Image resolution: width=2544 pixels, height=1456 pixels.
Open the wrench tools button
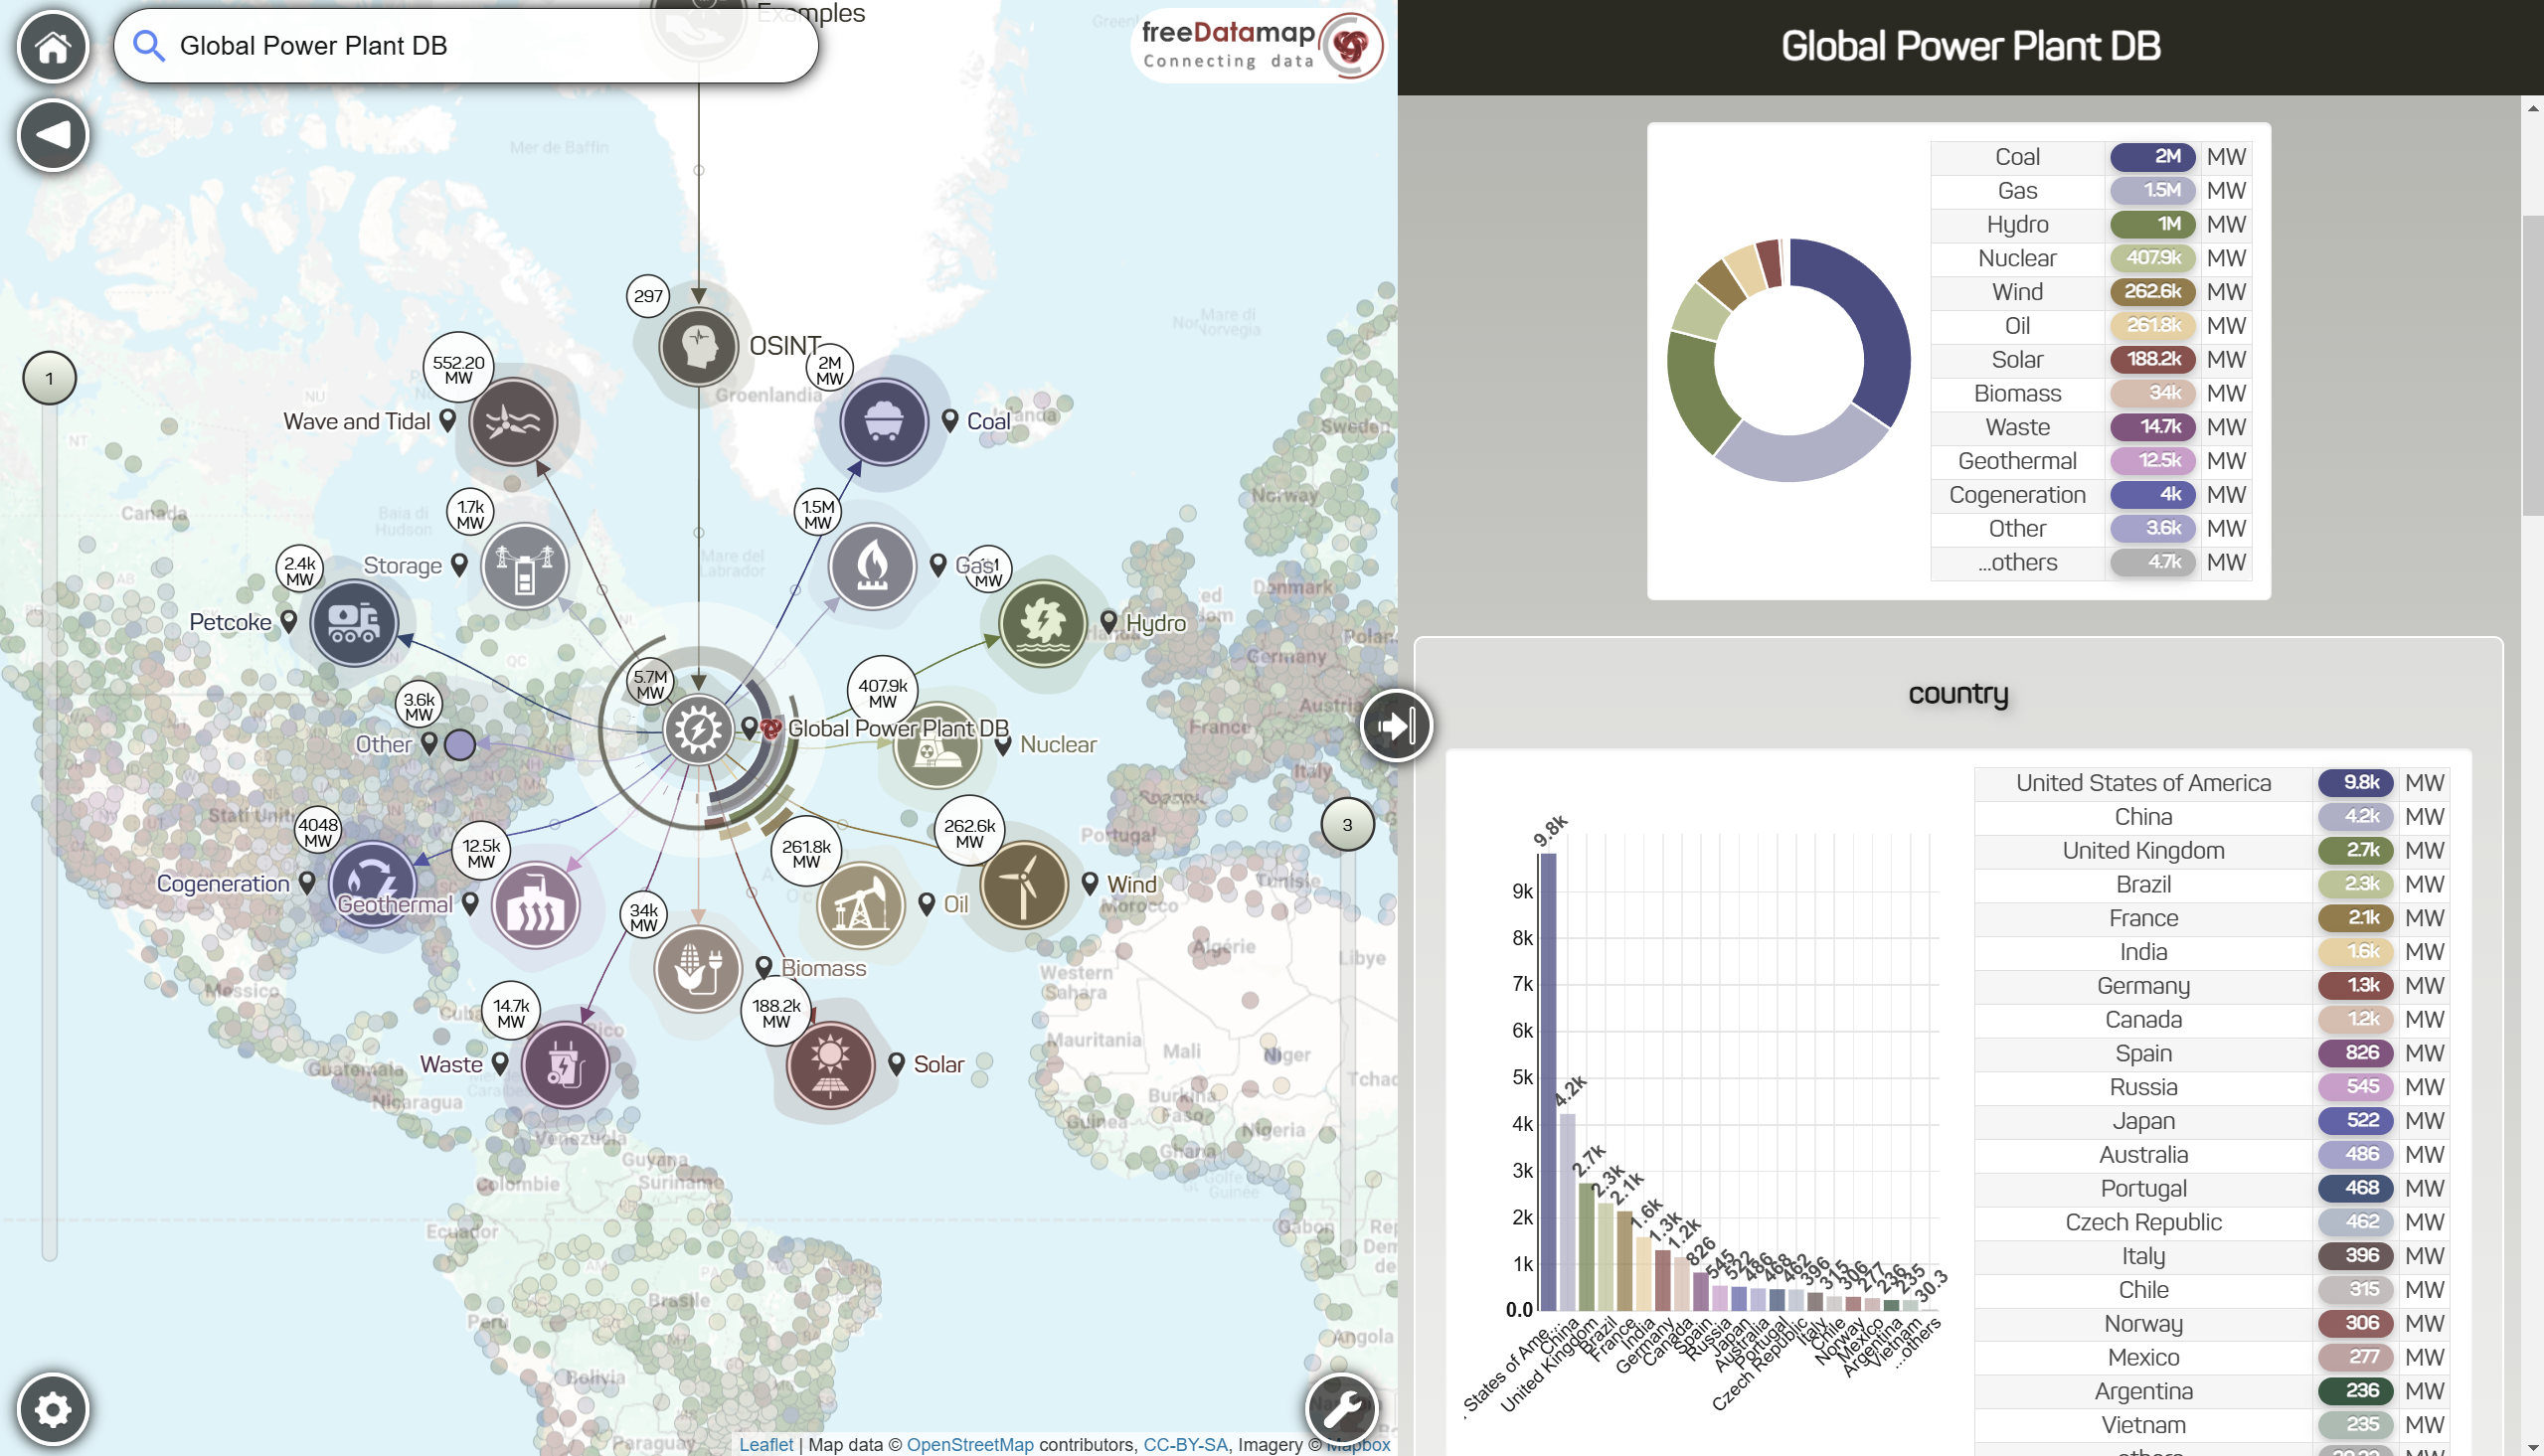pyautogui.click(x=1342, y=1409)
